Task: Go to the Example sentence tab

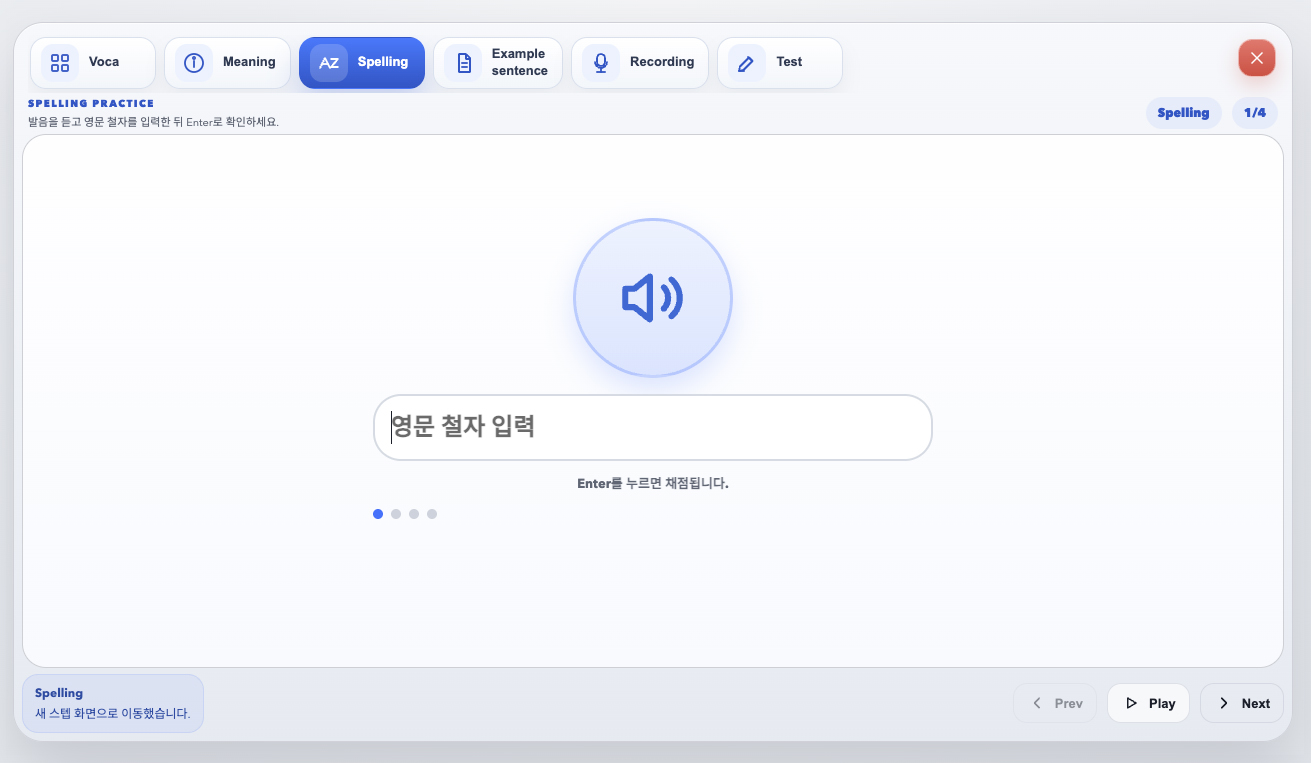Action: pos(498,63)
